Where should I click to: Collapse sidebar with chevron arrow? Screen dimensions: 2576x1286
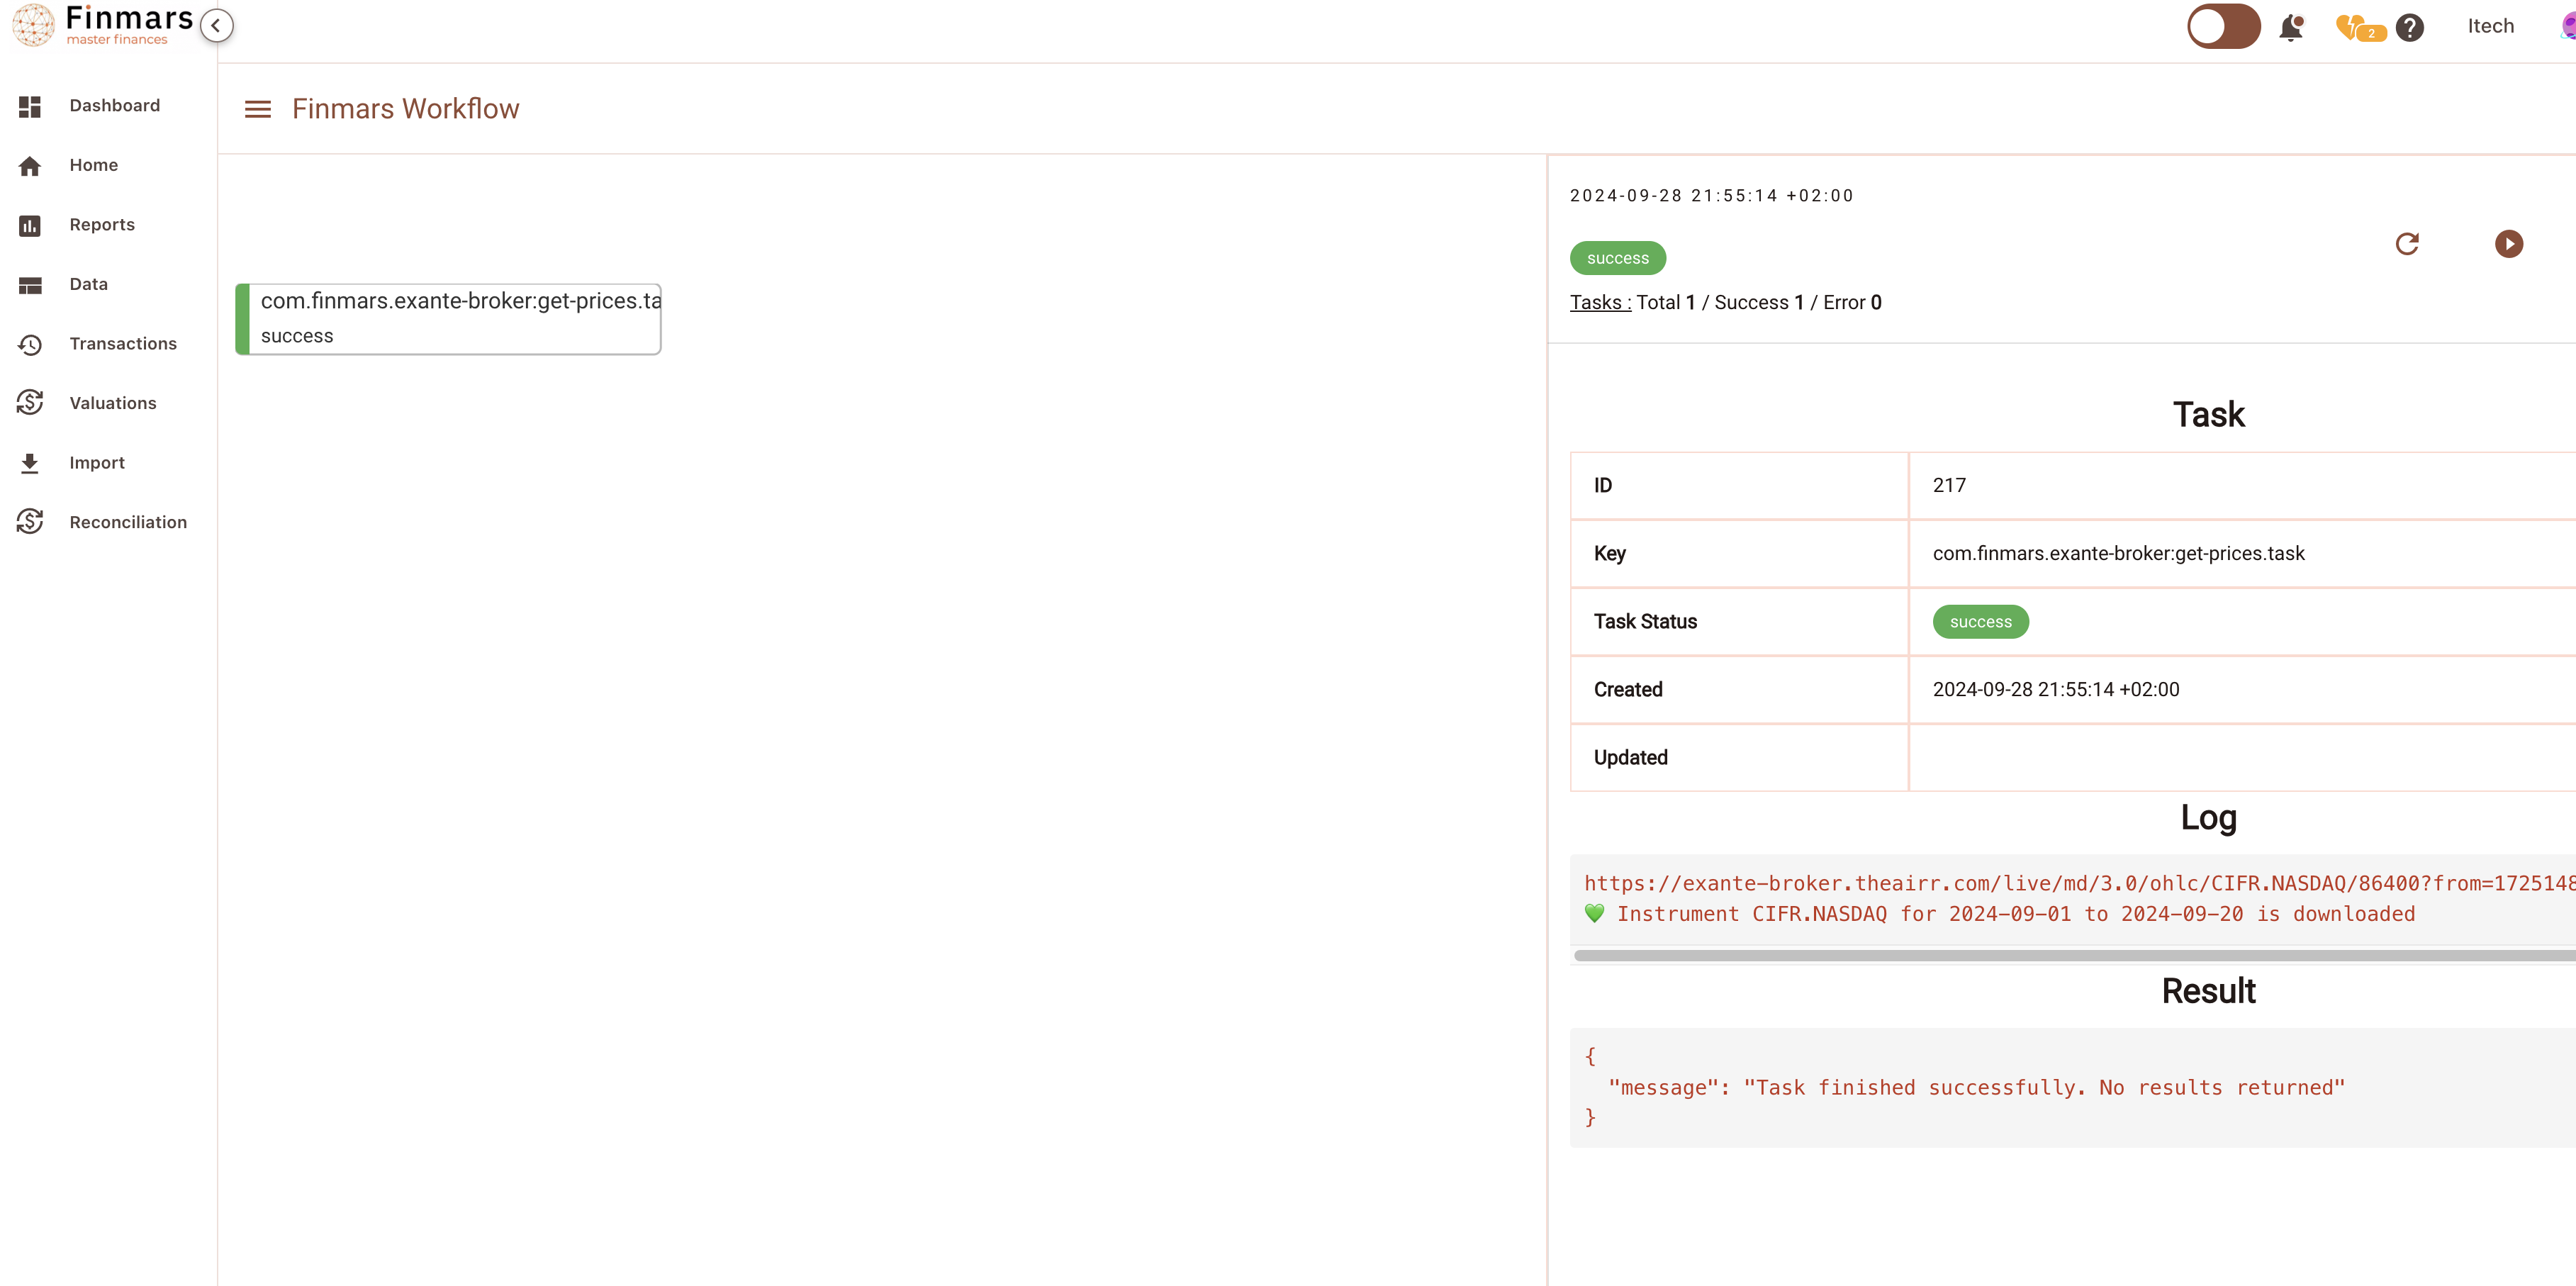pos(216,26)
